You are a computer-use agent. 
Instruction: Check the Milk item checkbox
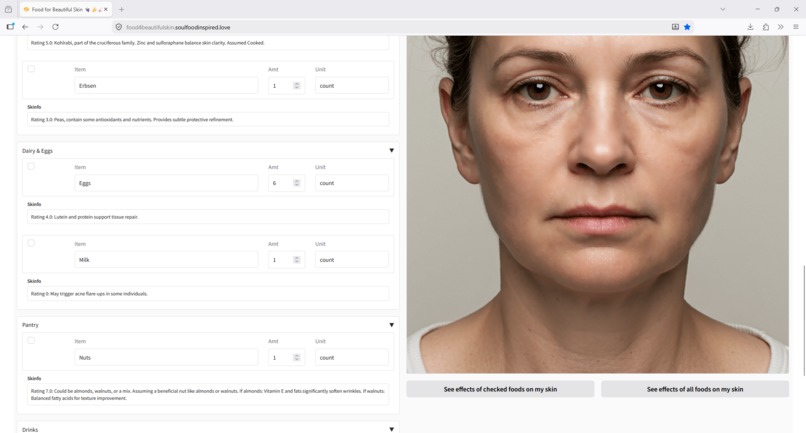coord(31,243)
